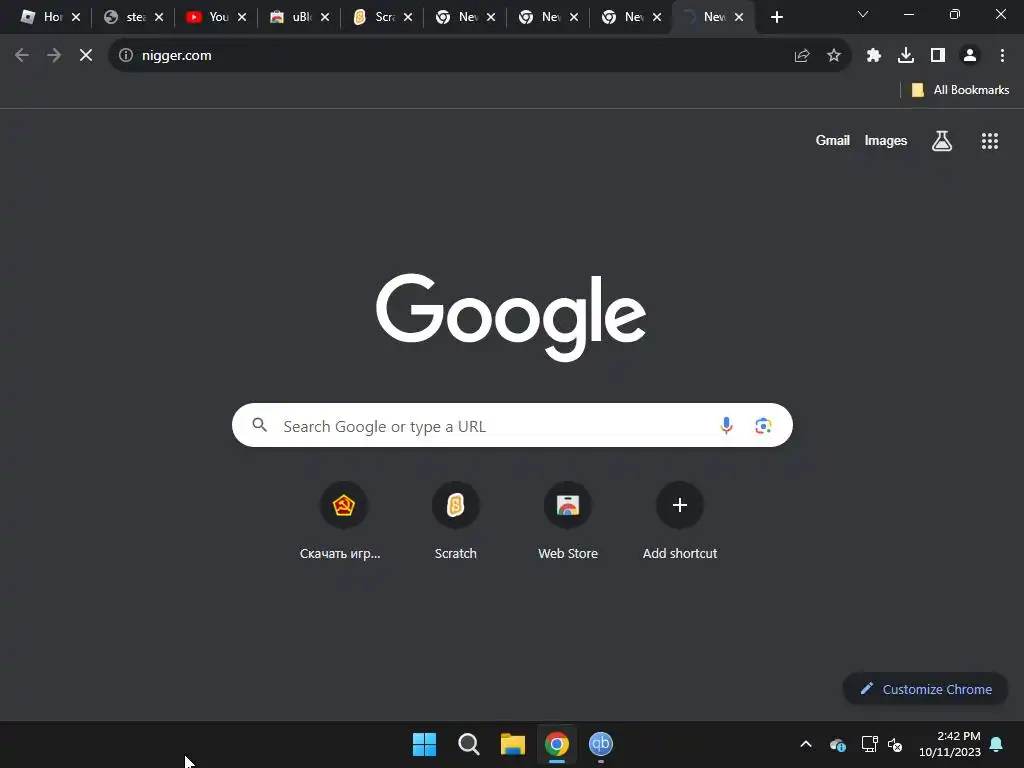Open the notification bell
Image resolution: width=1024 pixels, height=768 pixels.
pos(997,744)
